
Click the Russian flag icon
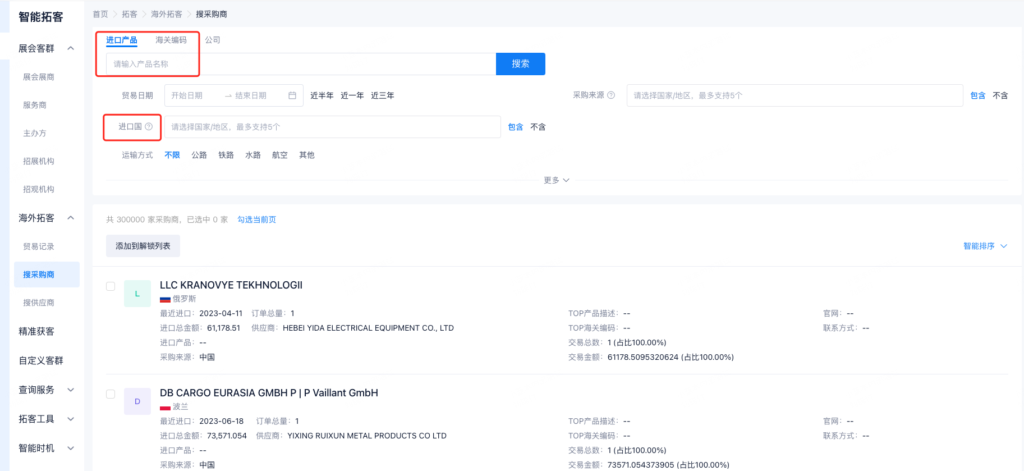165,299
